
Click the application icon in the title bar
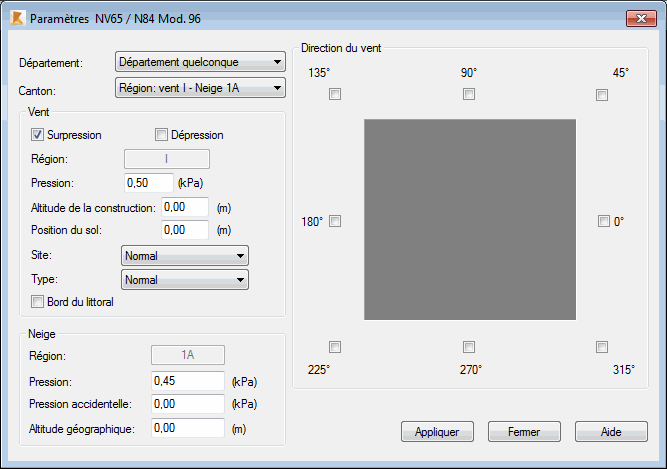tap(17, 18)
